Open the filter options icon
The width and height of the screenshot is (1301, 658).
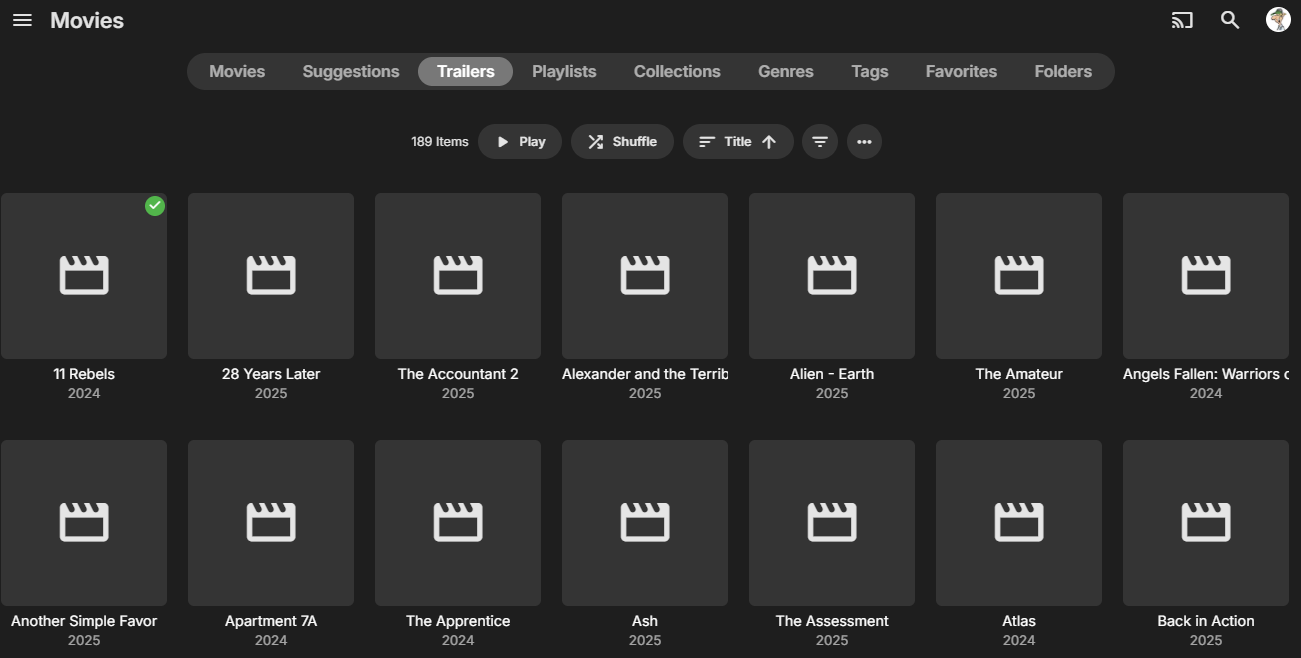click(819, 142)
